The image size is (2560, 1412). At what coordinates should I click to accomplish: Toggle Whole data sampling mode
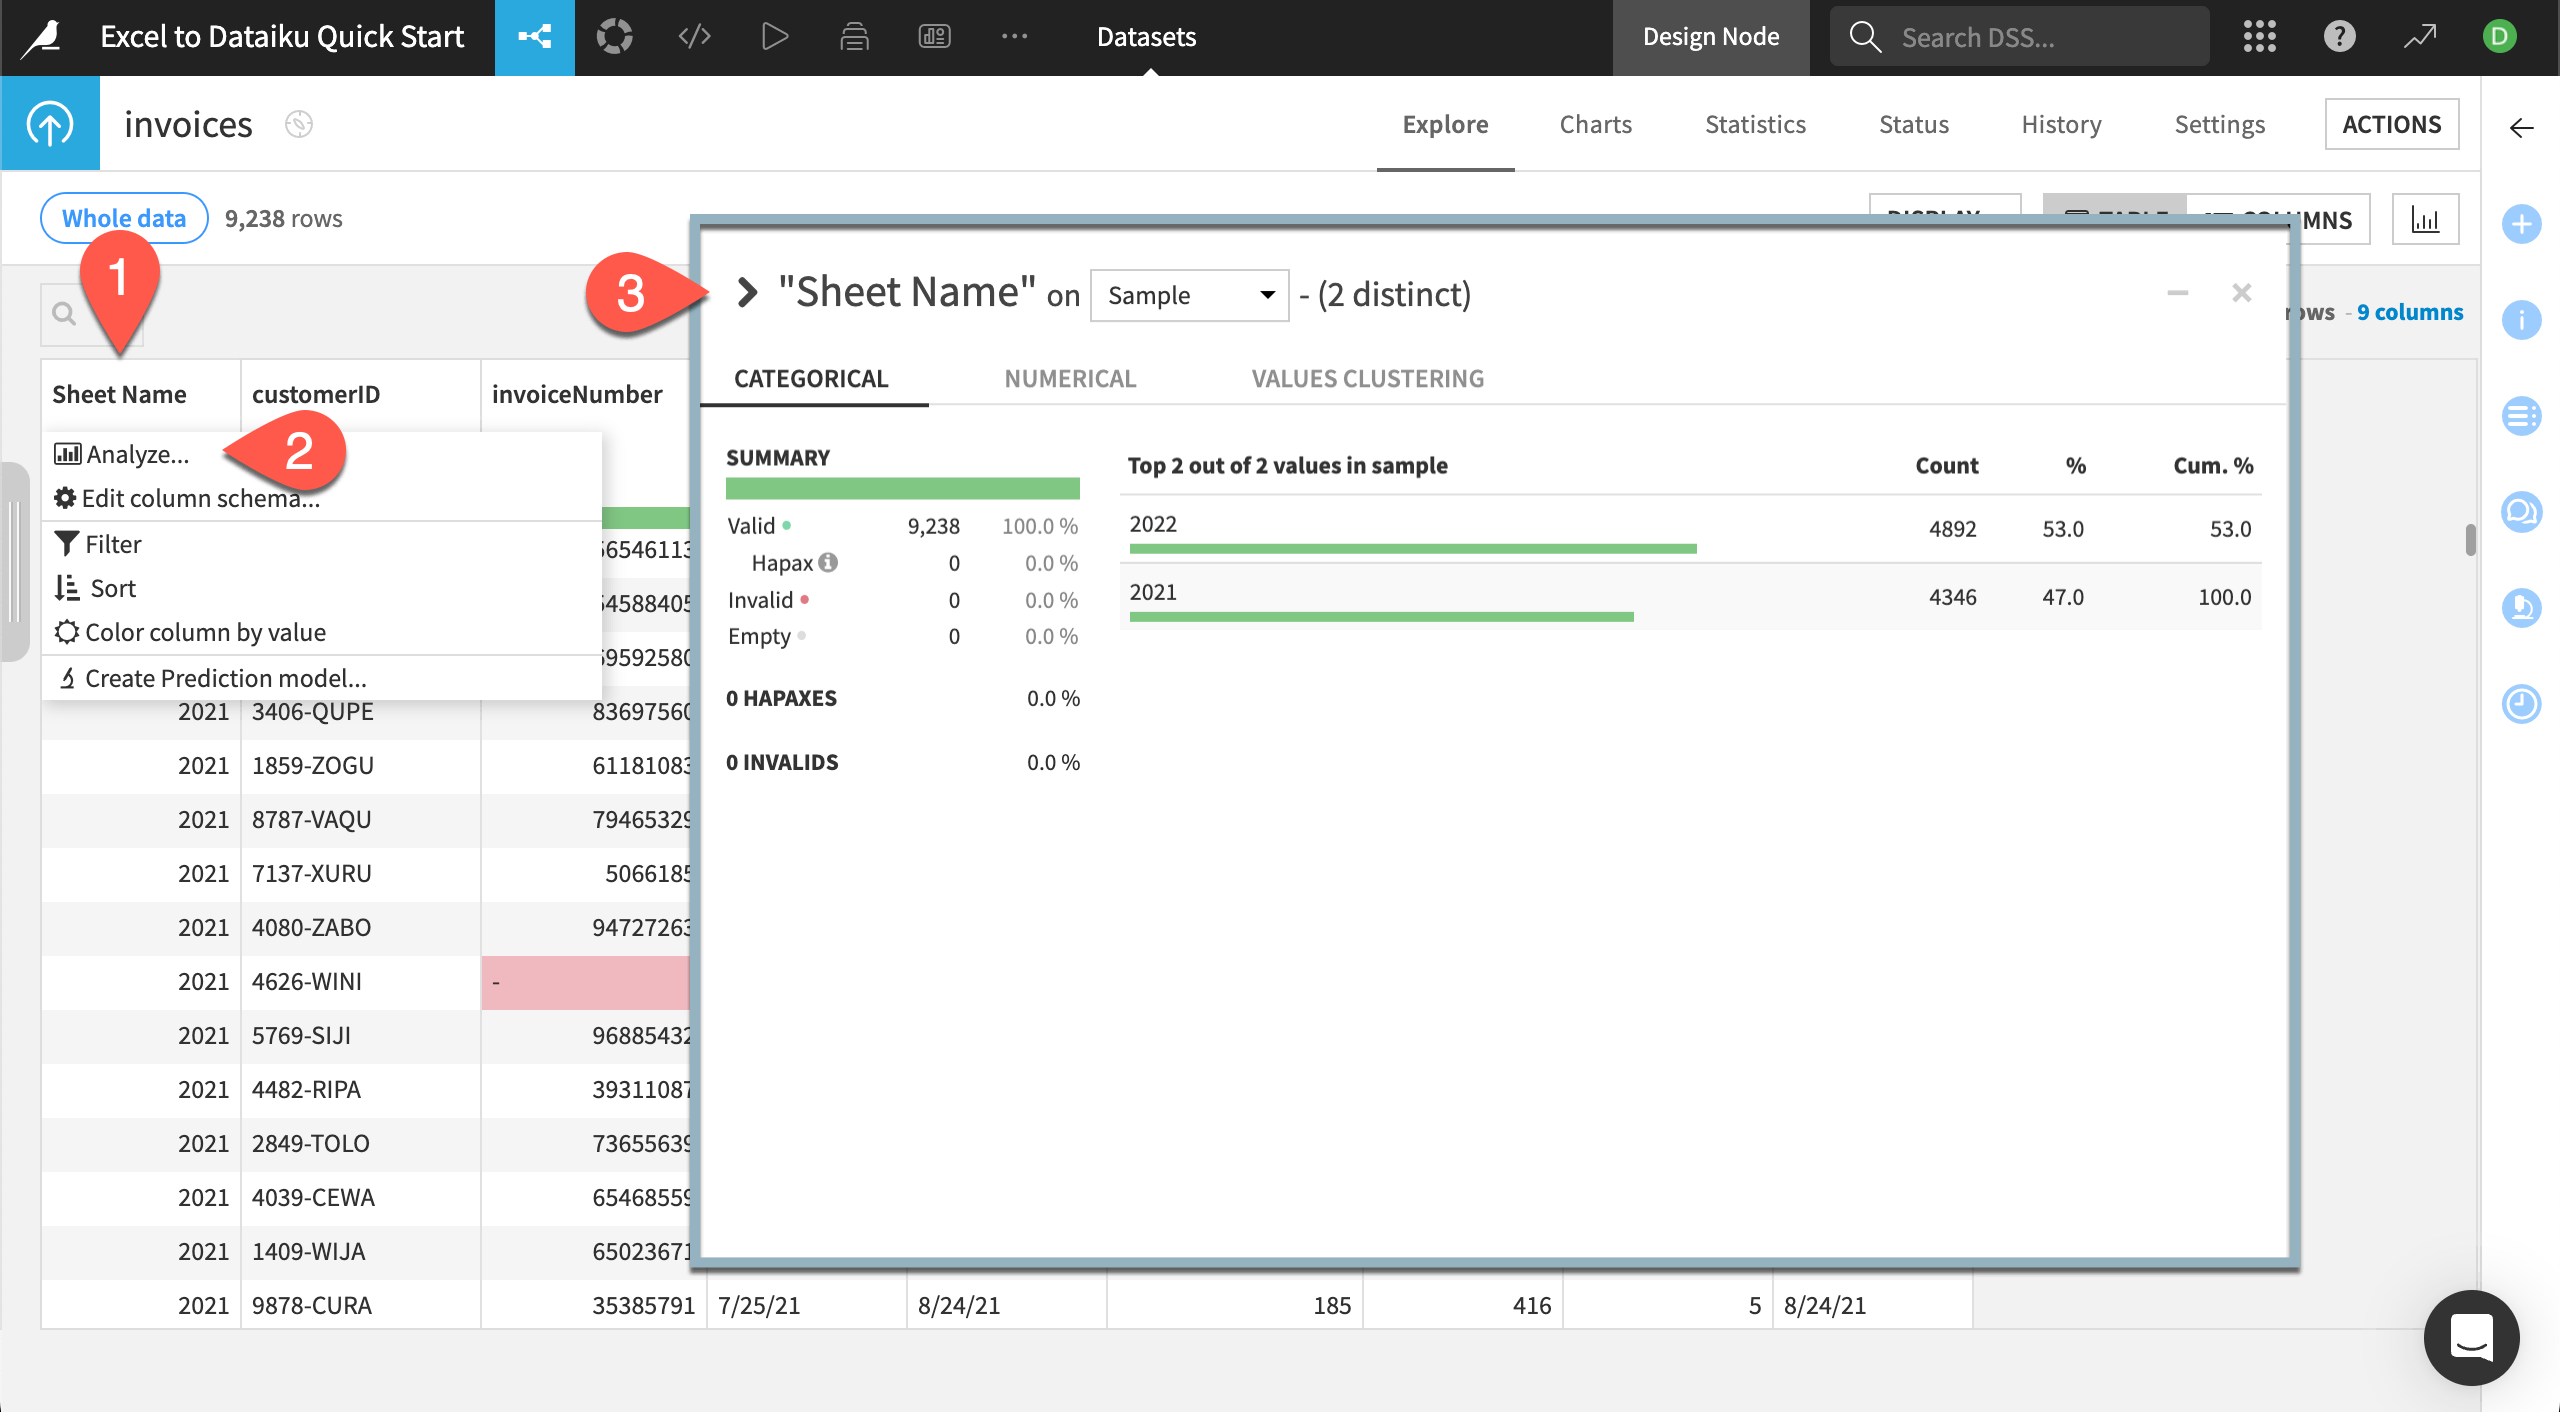coord(123,217)
